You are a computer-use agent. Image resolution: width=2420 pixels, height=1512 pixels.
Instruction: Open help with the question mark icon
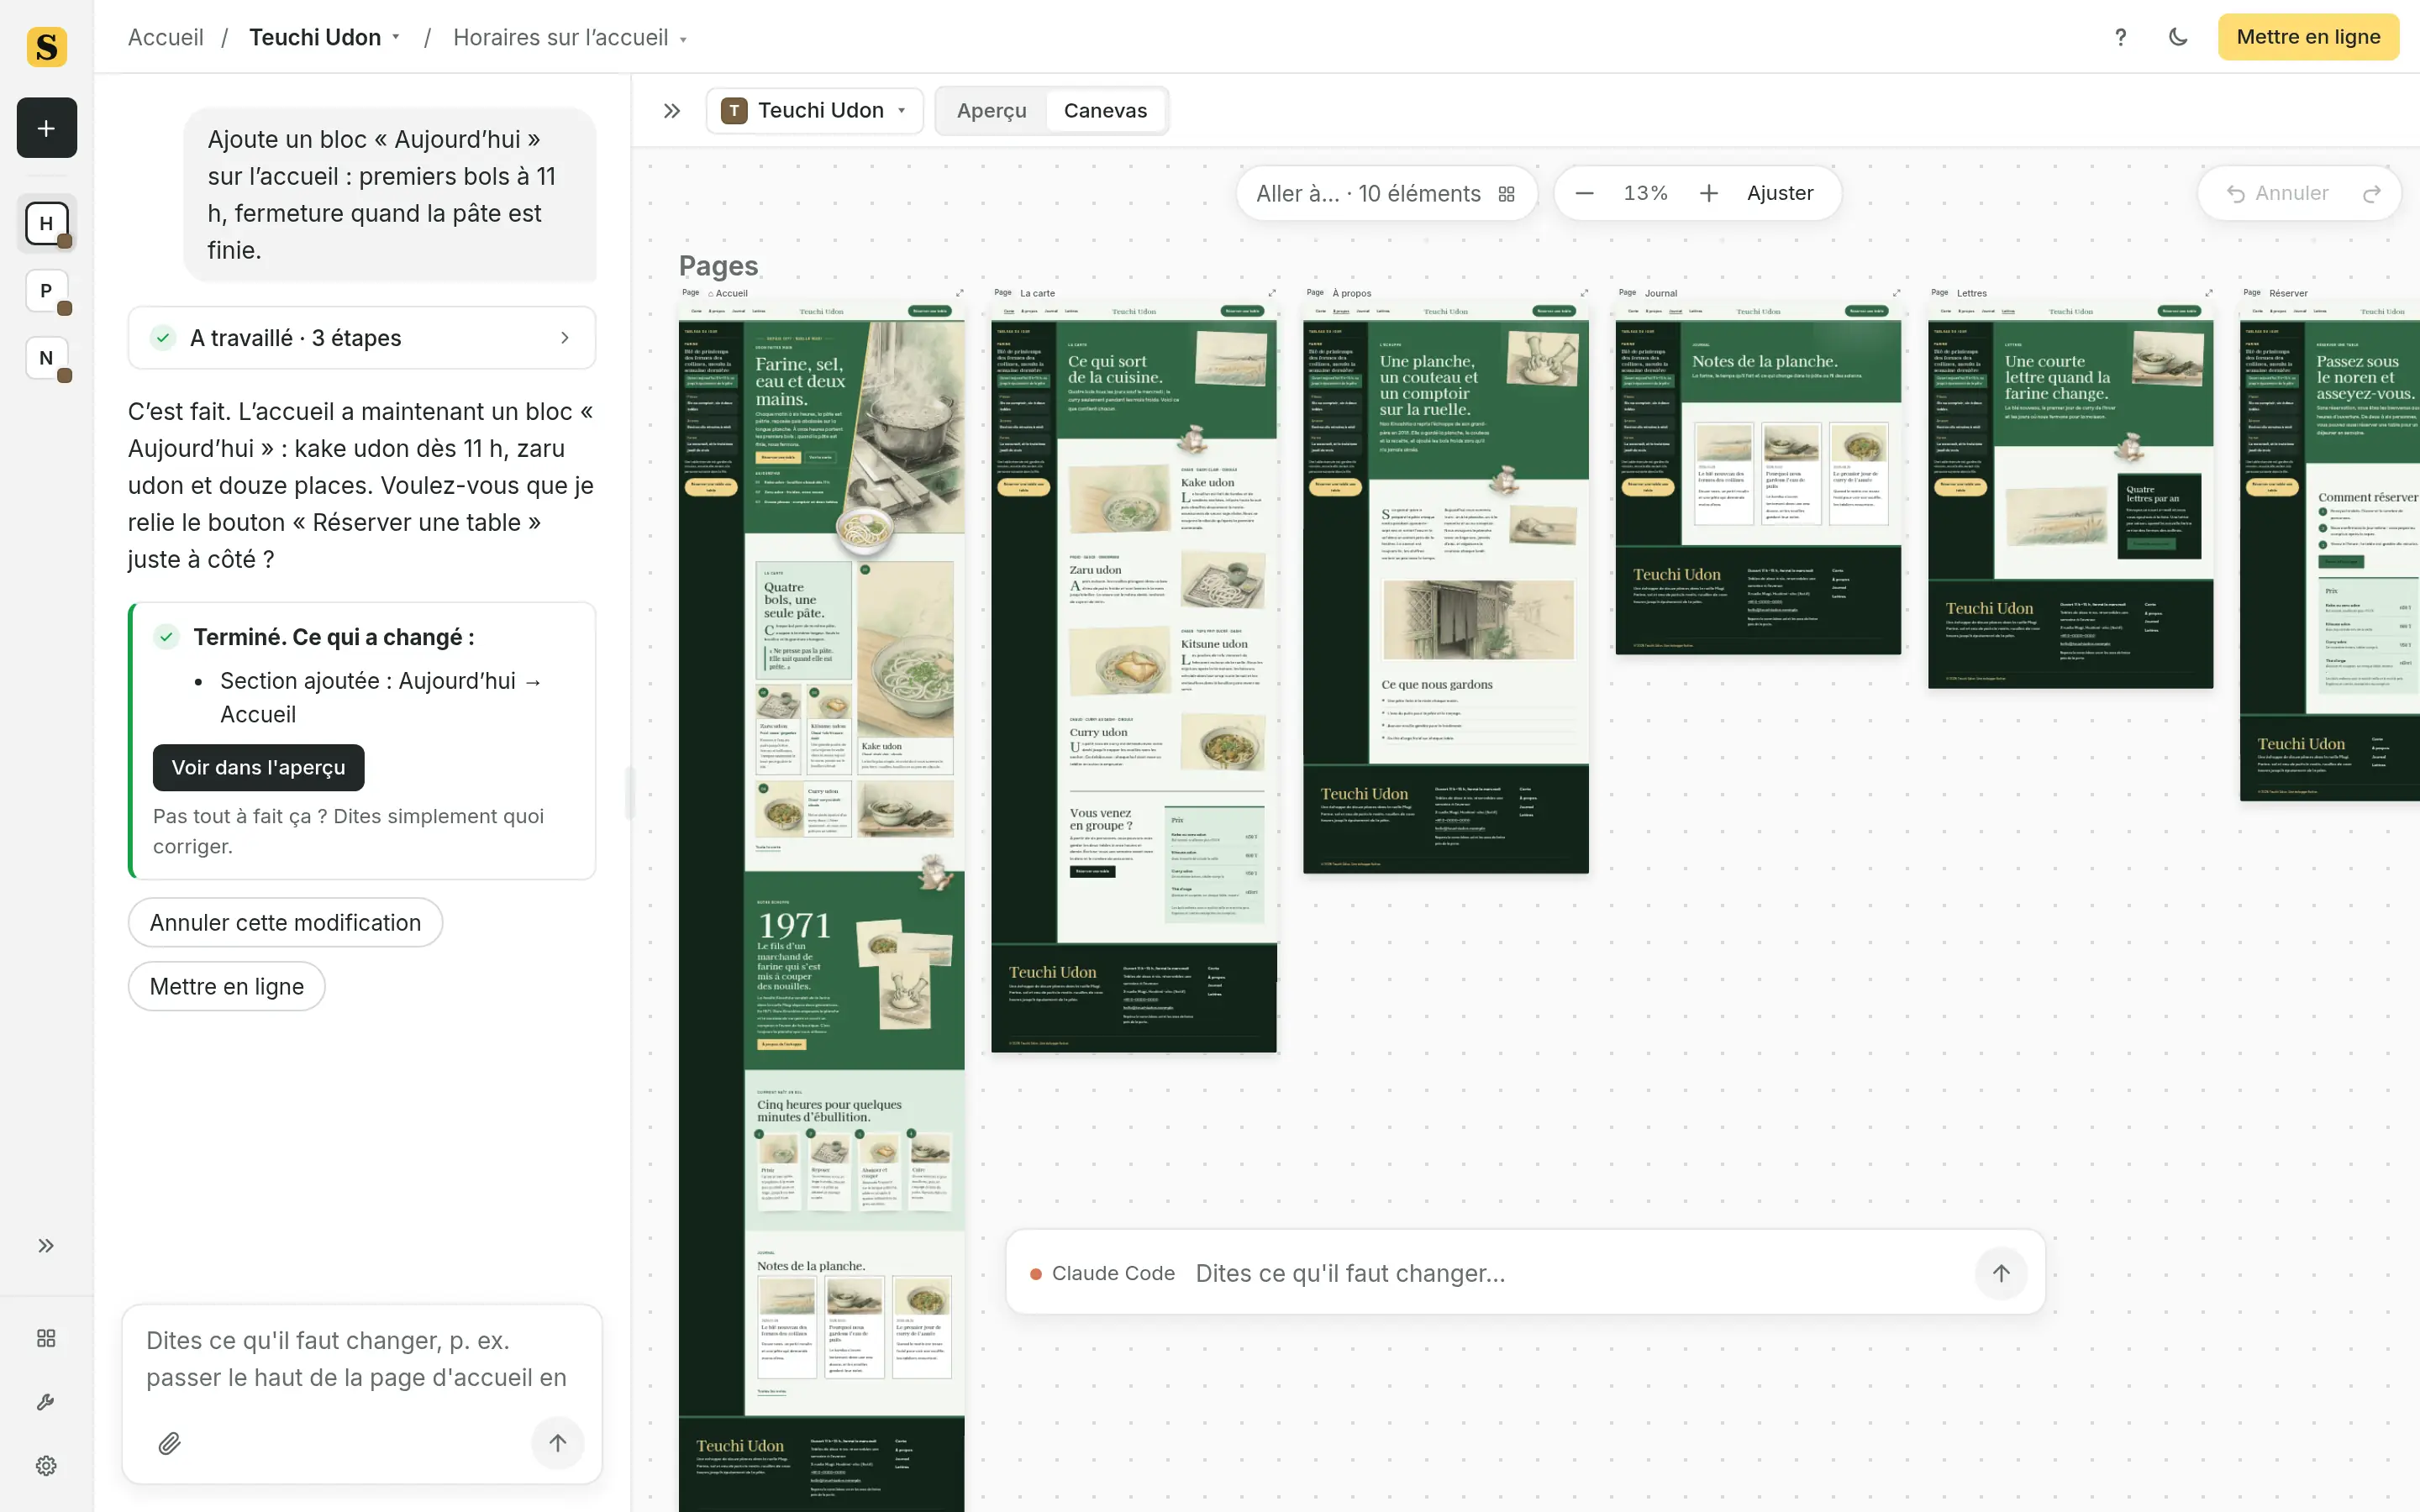click(2120, 37)
